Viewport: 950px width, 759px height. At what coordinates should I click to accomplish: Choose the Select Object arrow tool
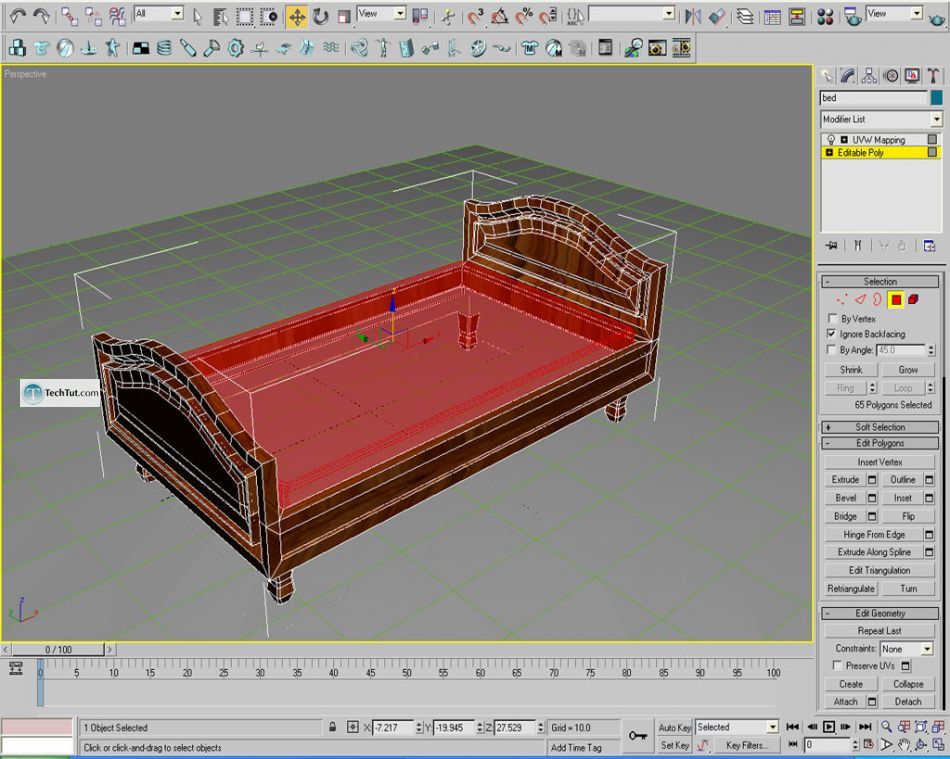click(x=197, y=16)
